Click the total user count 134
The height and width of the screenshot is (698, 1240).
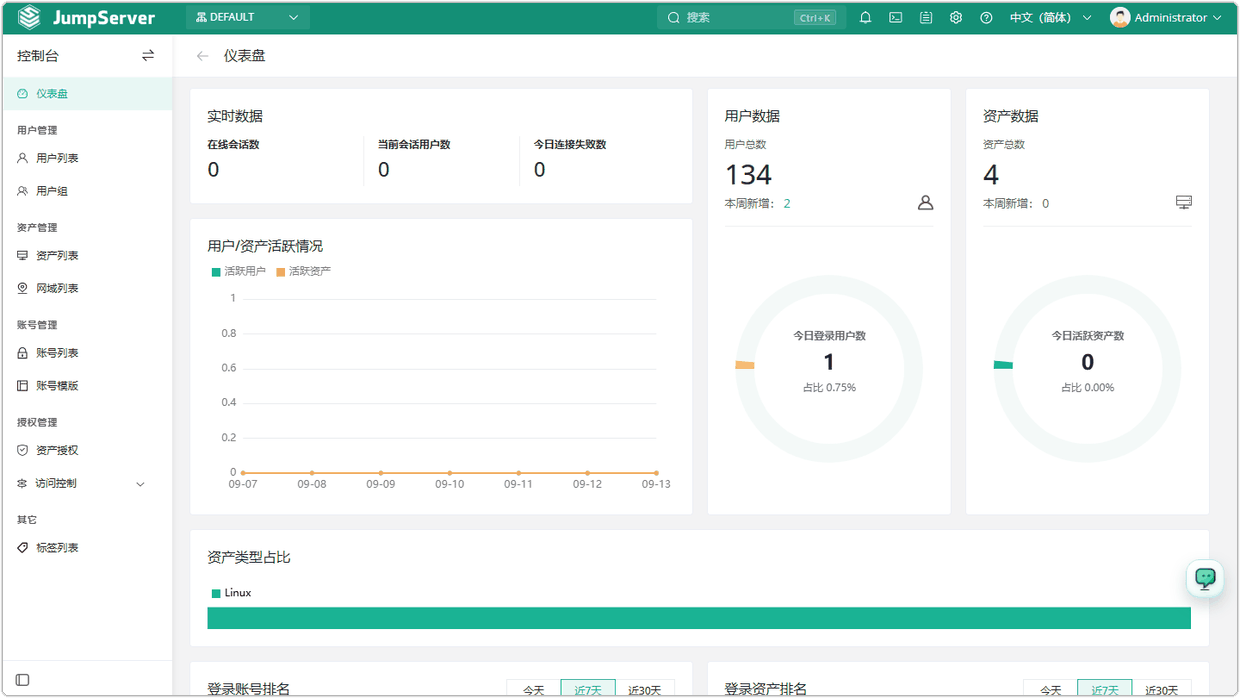[748, 175]
